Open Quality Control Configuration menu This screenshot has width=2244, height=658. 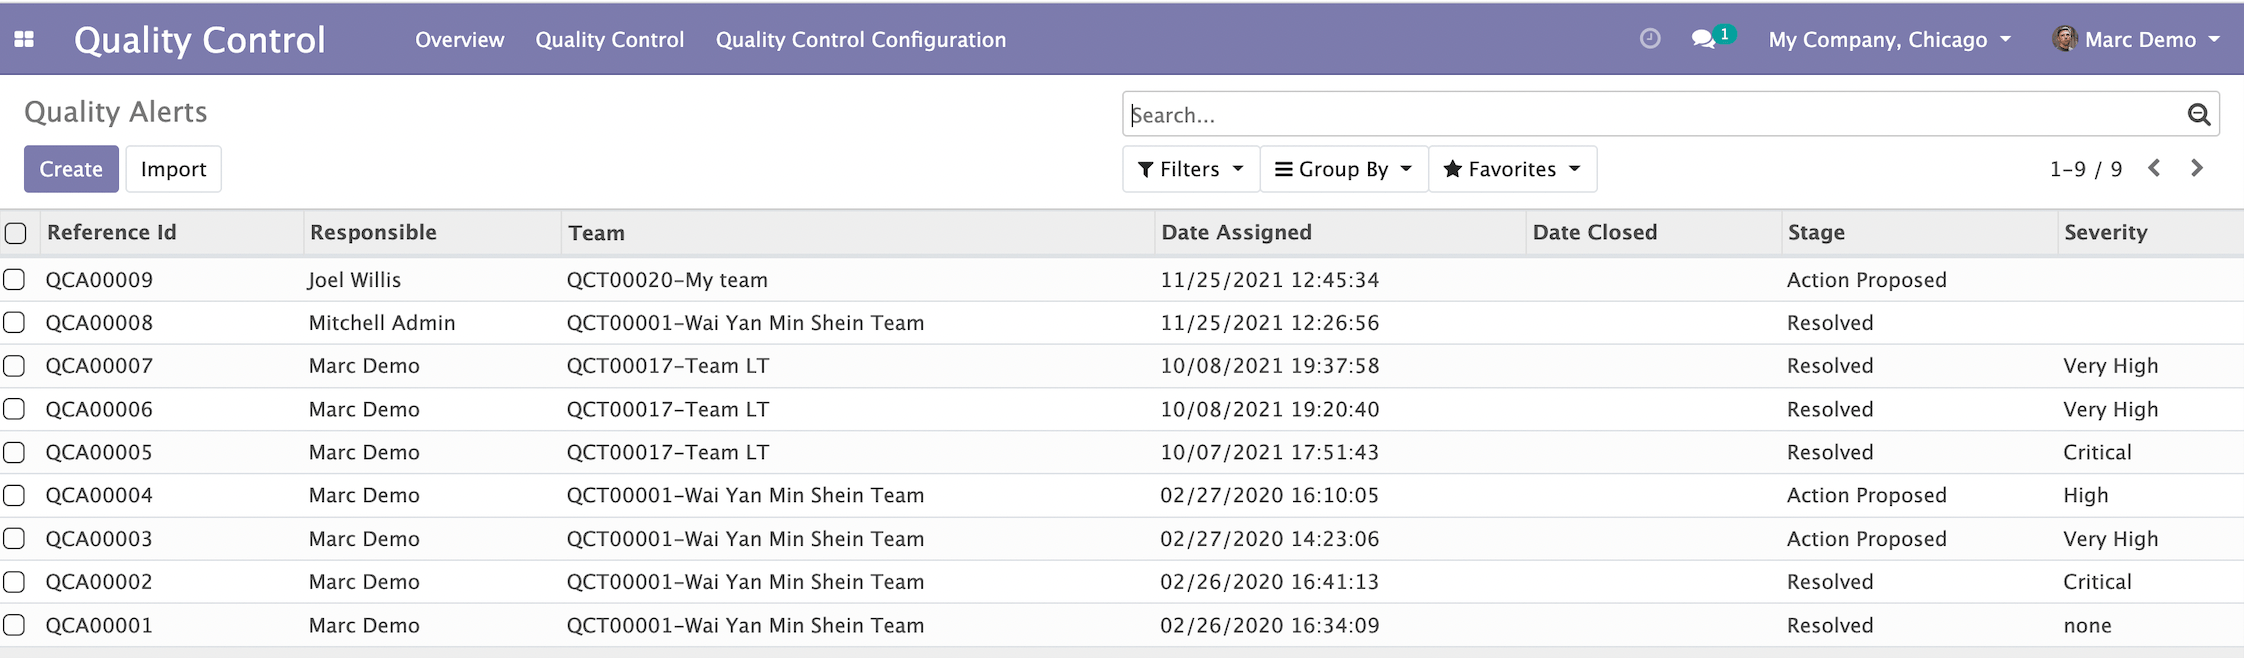860,40
